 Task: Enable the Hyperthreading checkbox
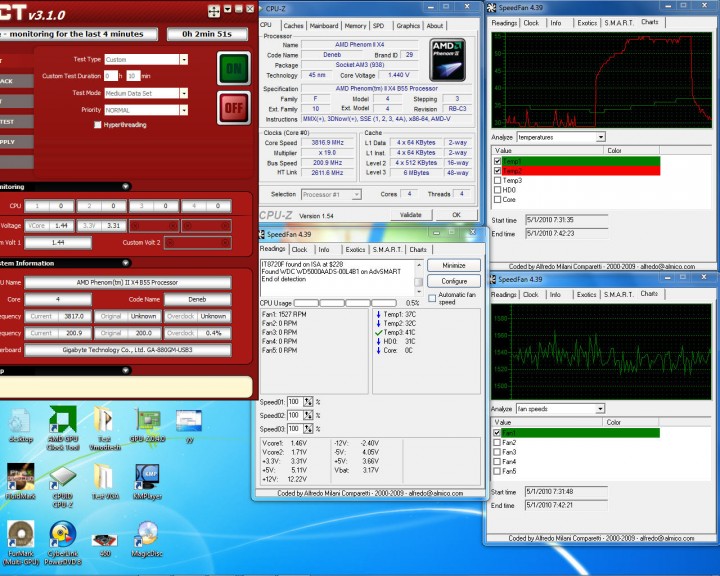97,125
